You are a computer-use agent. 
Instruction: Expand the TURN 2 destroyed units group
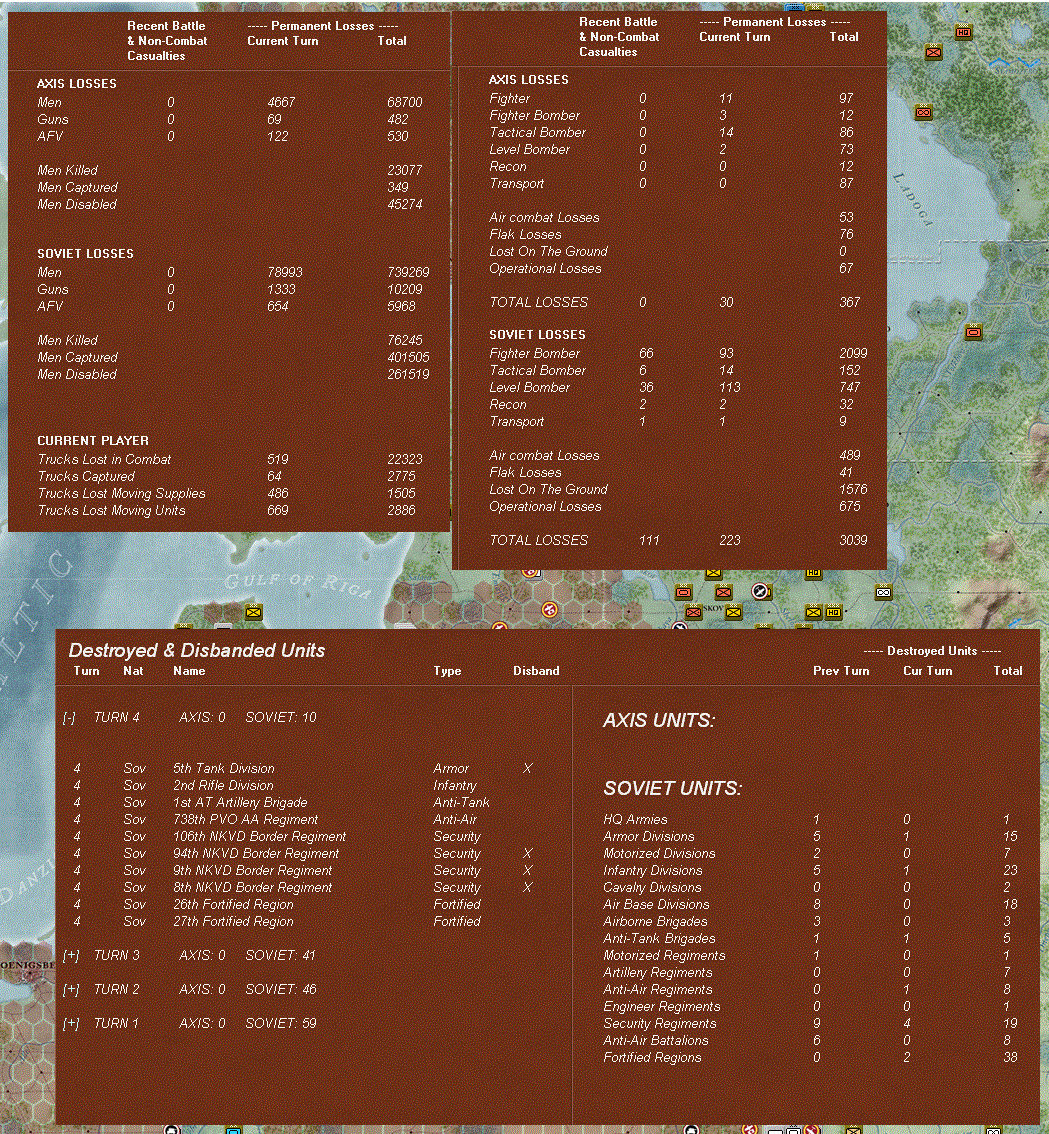click(x=70, y=990)
